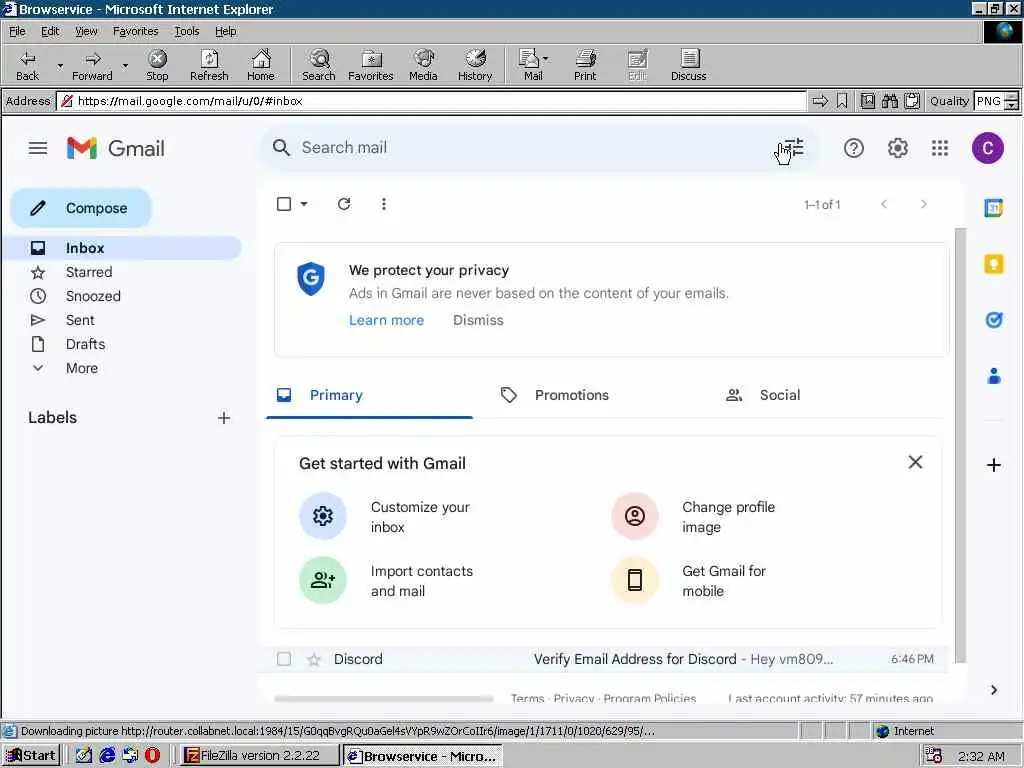The width and height of the screenshot is (1024, 768).
Task: Open the Help menu
Action: point(225,31)
